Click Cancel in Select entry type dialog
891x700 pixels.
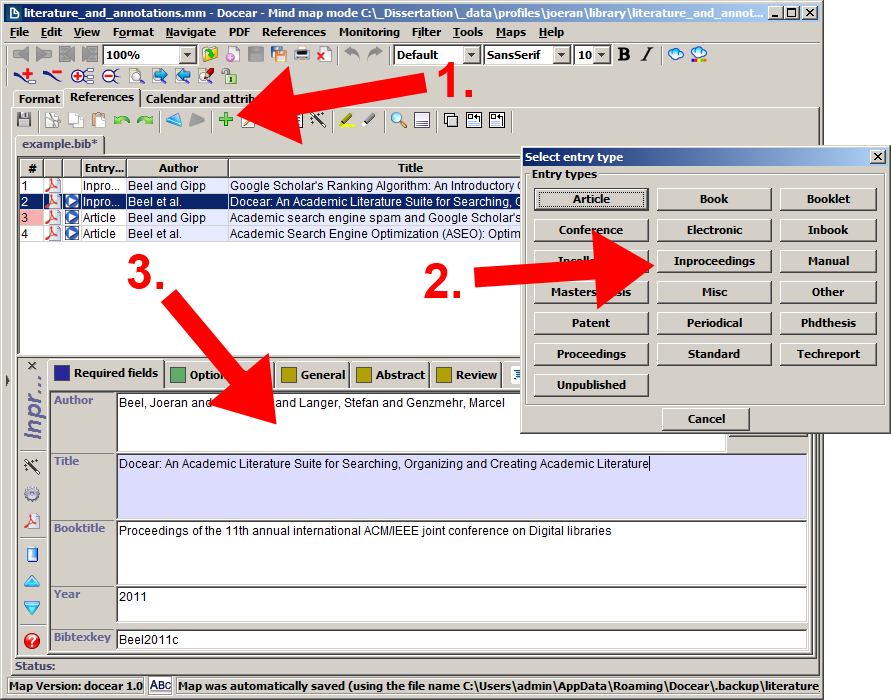point(706,419)
